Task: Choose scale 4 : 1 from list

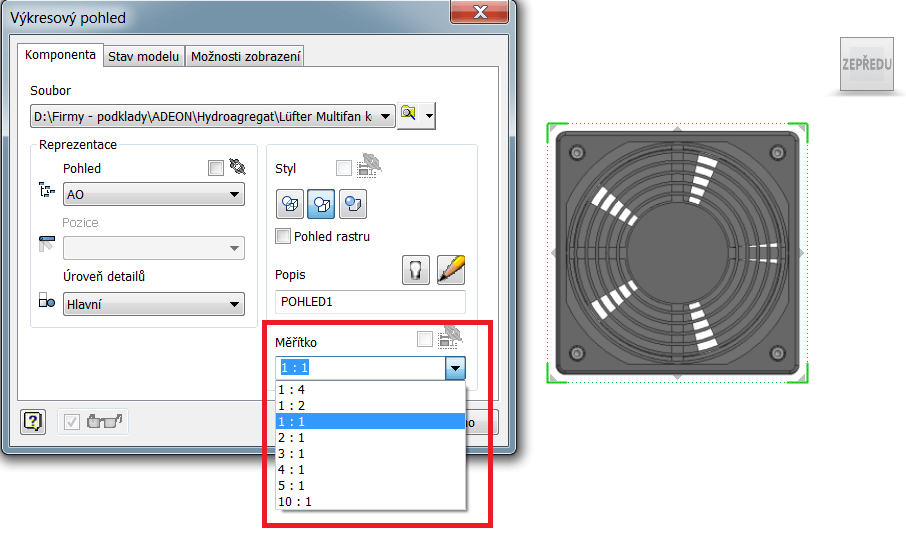Action: pyautogui.click(x=370, y=469)
